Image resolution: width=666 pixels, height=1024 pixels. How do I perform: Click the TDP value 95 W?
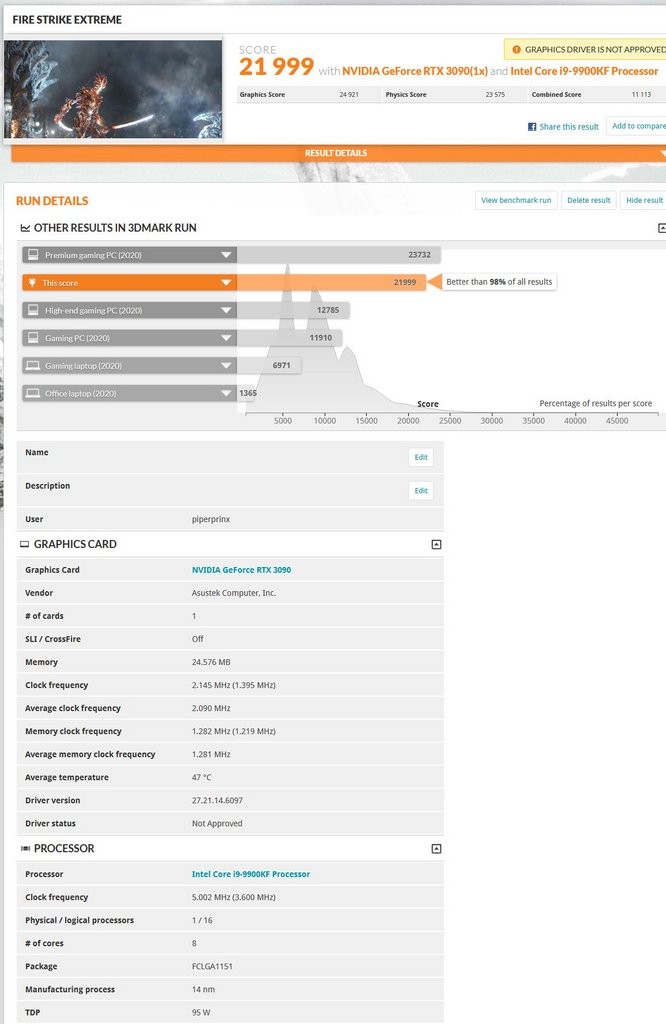pos(201,1012)
